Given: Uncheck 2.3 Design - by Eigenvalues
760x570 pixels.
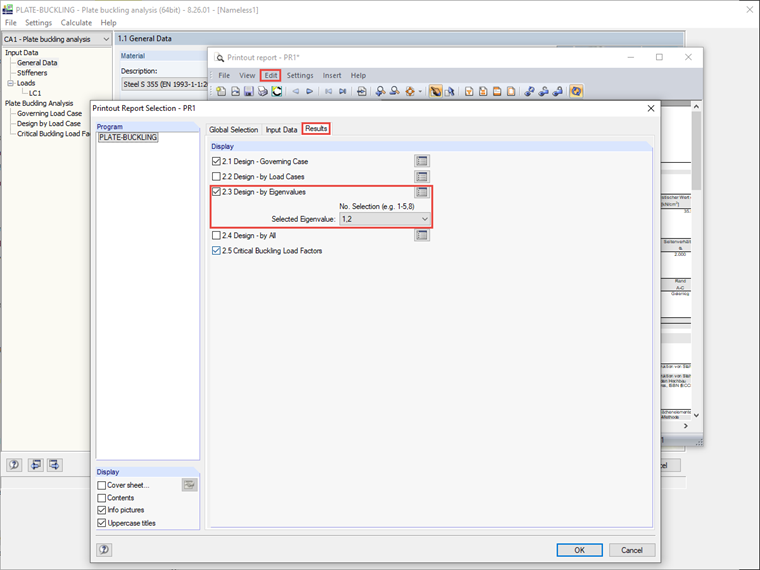Looking at the screenshot, I should click(216, 192).
